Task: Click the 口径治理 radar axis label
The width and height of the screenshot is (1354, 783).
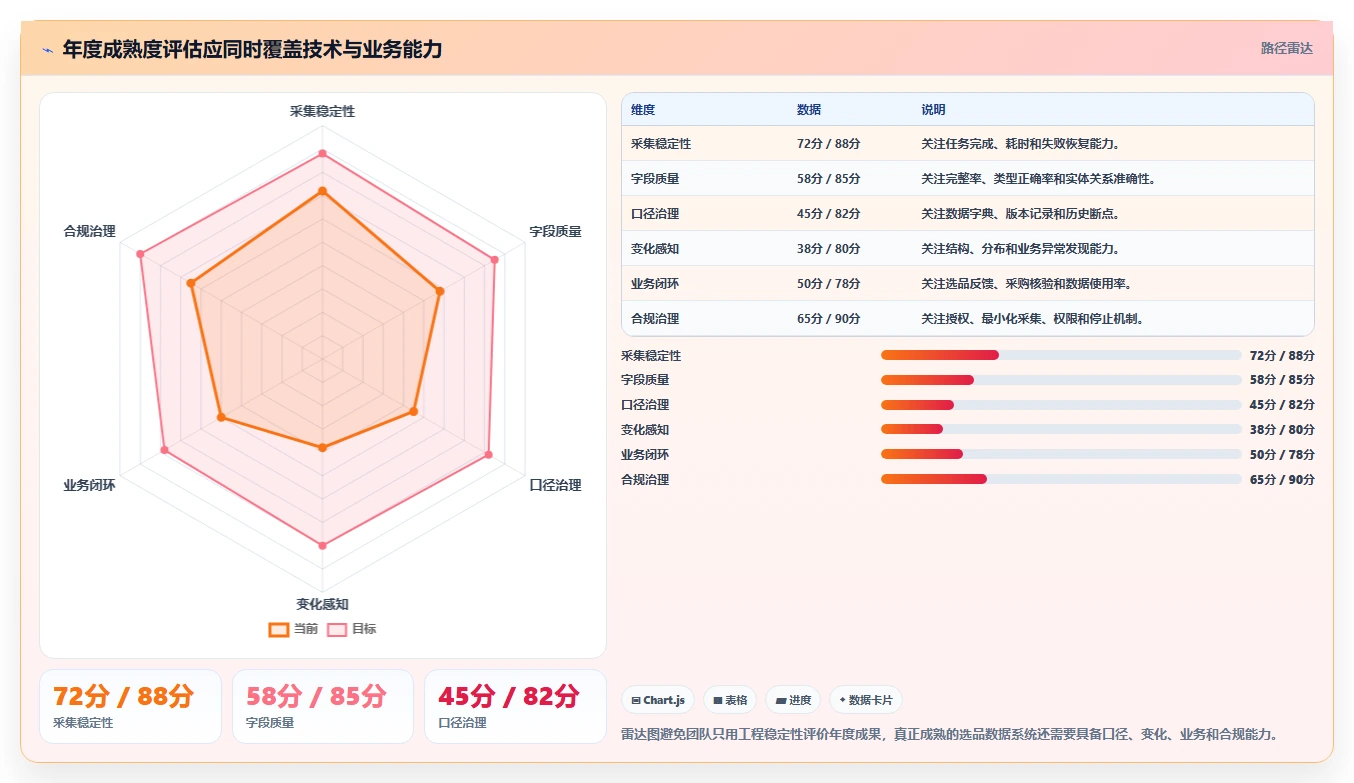Action: [555, 485]
